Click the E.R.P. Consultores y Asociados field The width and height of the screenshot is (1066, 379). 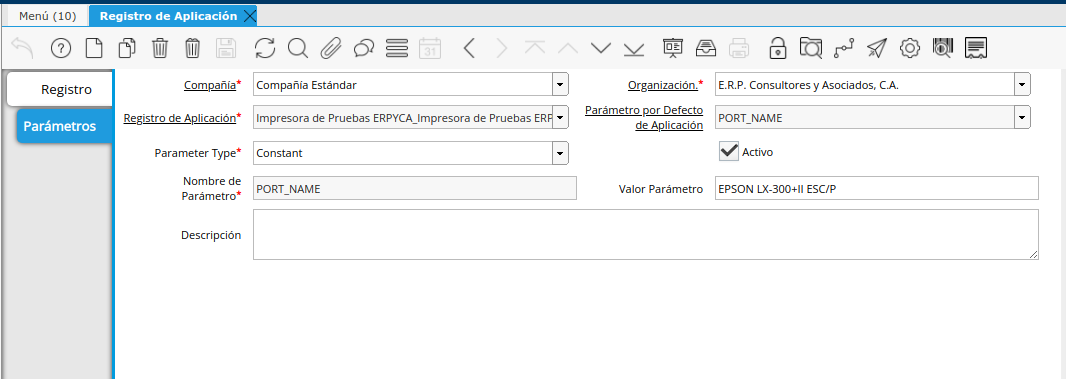(x=865, y=85)
